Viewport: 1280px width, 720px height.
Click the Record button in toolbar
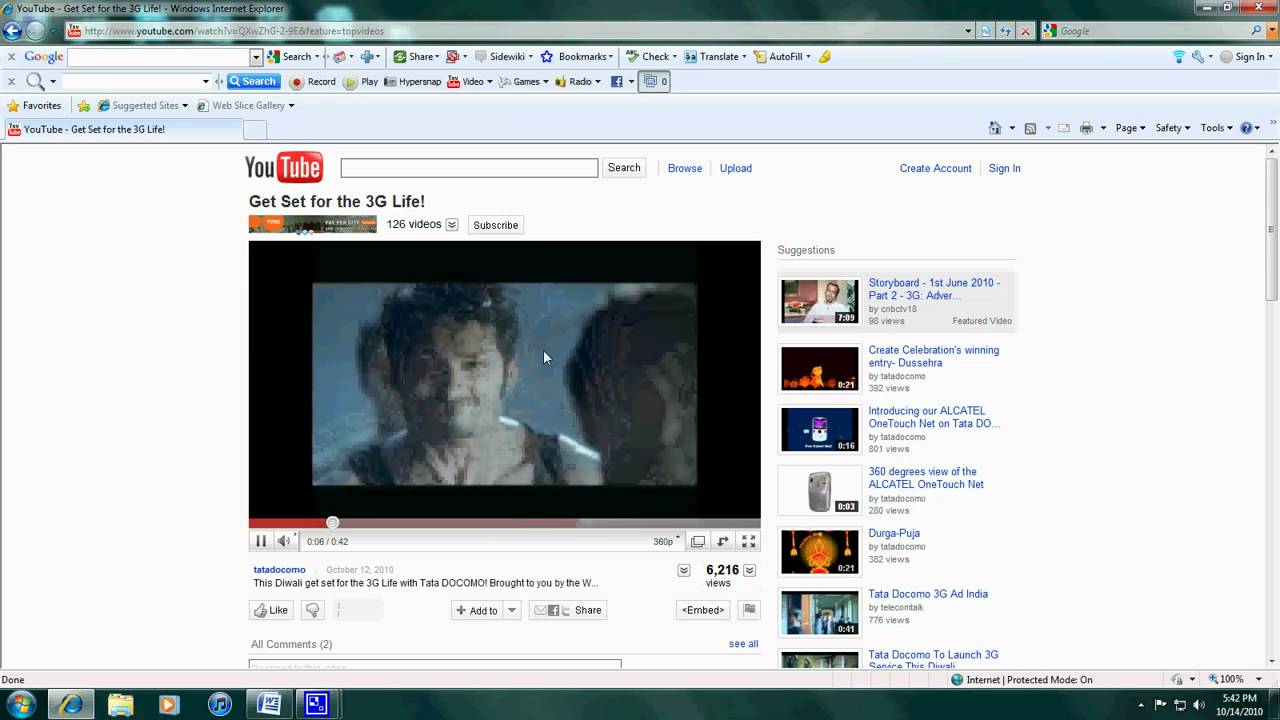312,82
